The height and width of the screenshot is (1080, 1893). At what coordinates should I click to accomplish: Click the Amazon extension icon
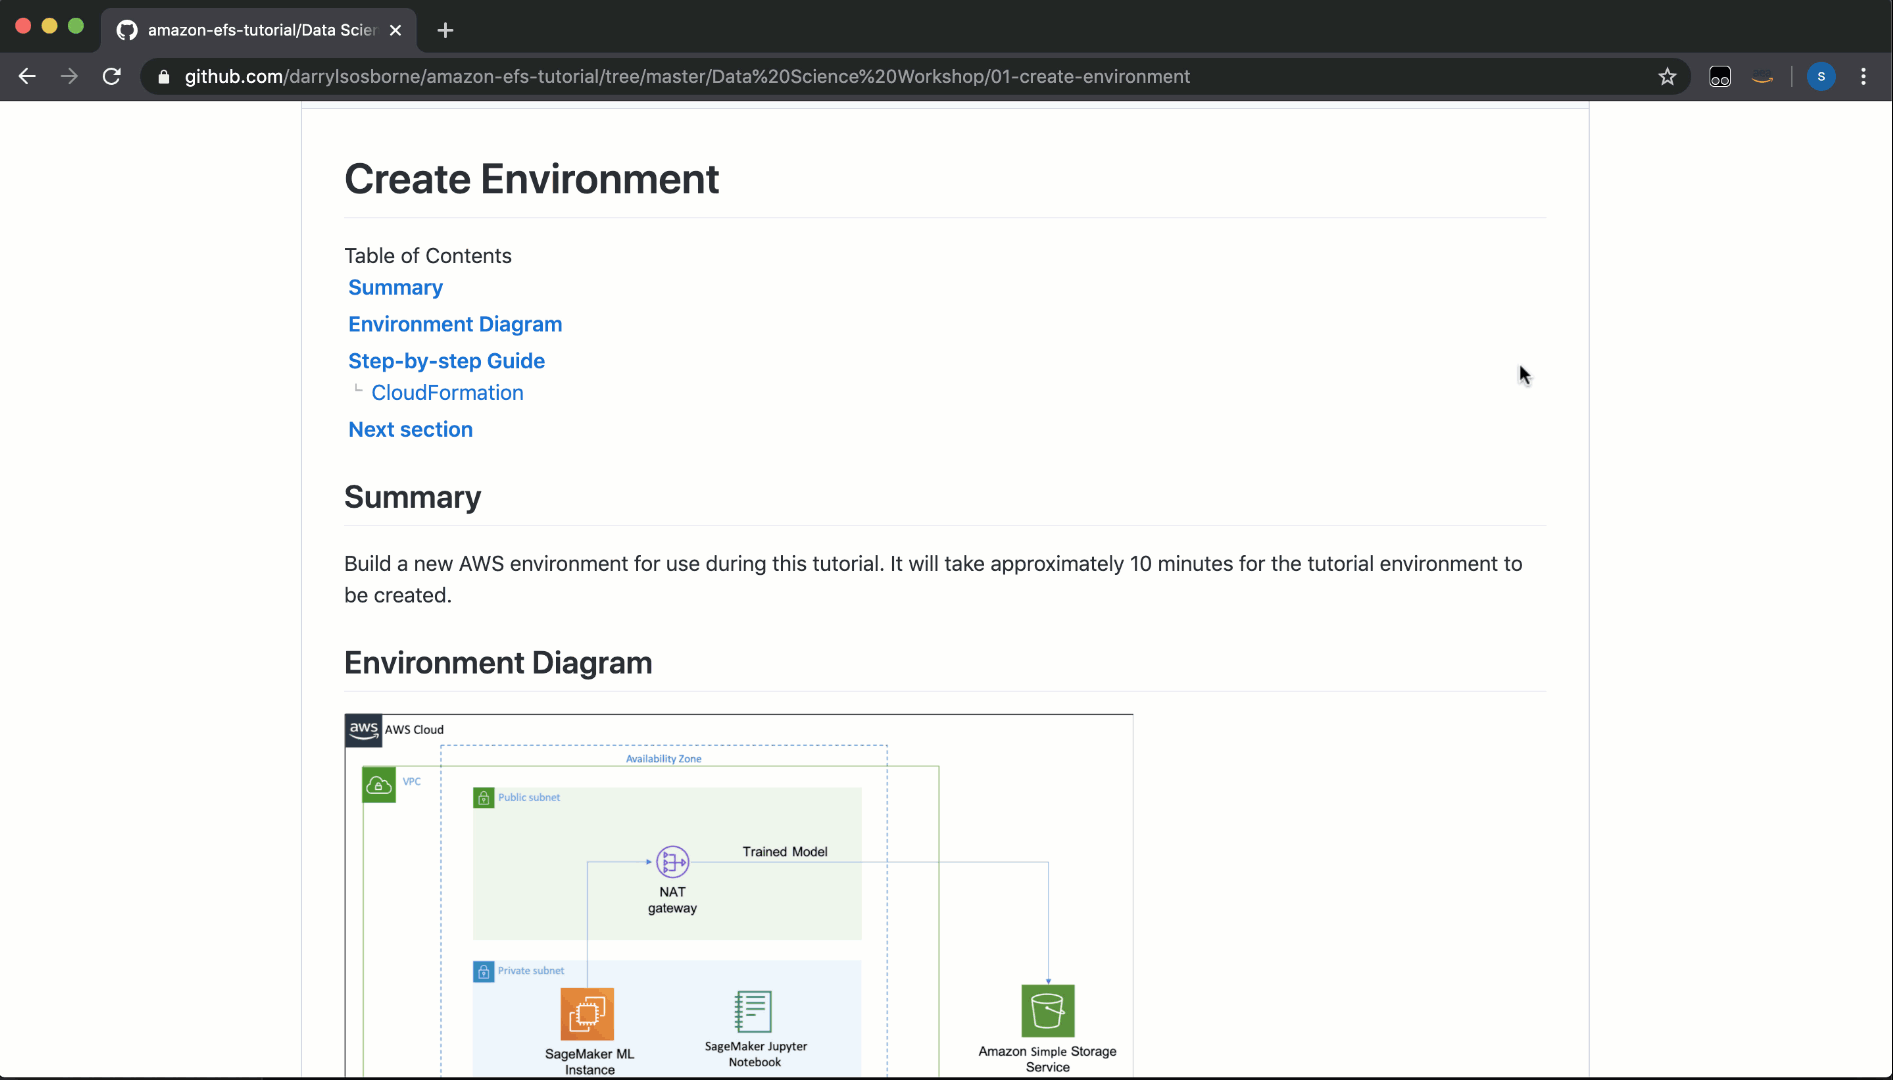(1763, 77)
